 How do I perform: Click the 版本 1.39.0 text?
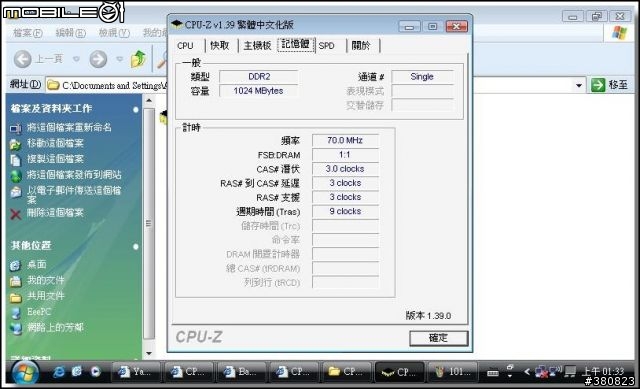[x=428, y=316]
